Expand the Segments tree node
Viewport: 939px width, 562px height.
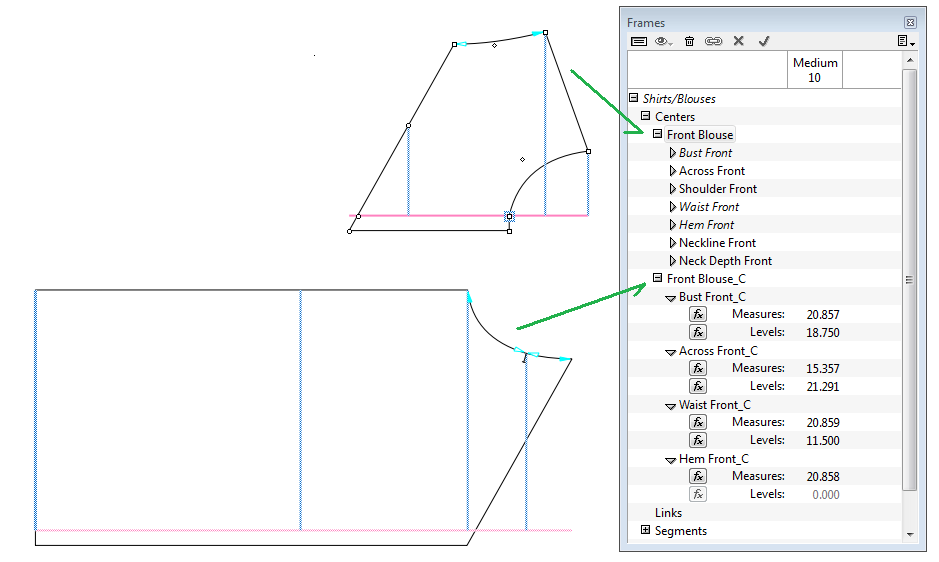pos(646,531)
